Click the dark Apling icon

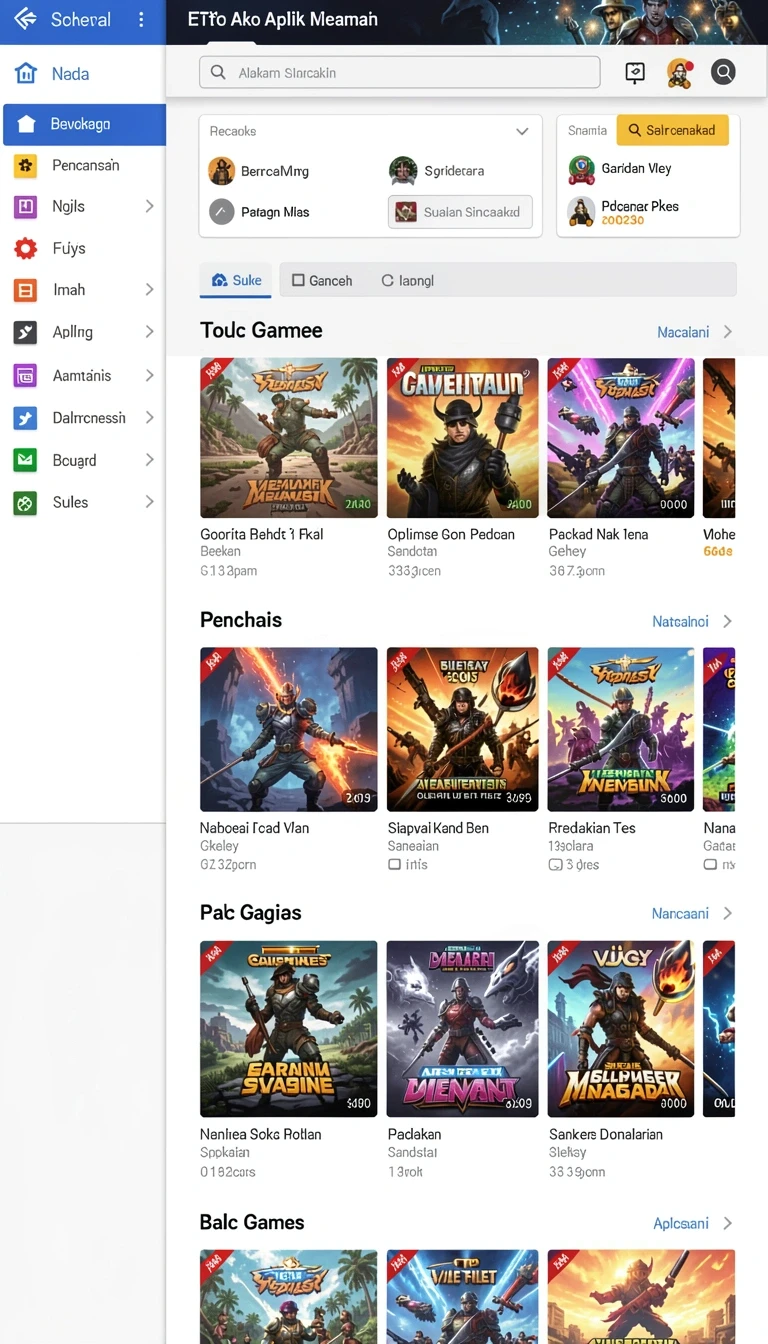[x=25, y=332]
